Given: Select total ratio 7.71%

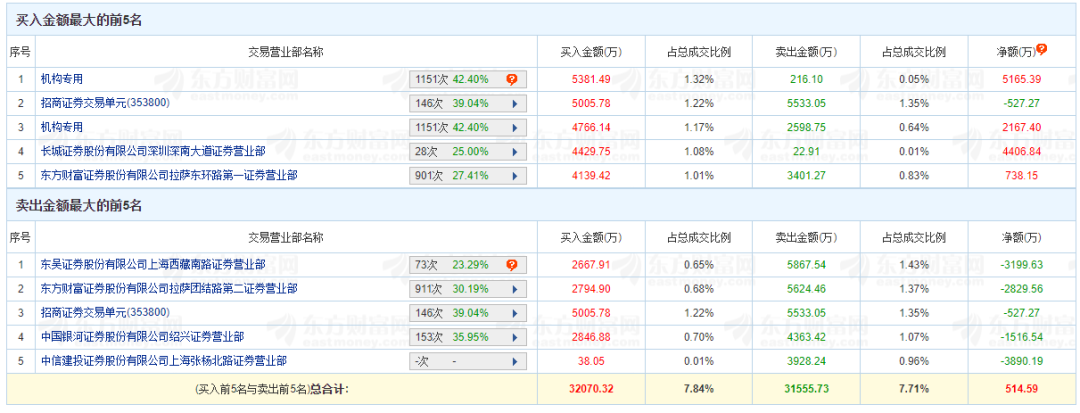Looking at the screenshot, I should click(x=913, y=389).
